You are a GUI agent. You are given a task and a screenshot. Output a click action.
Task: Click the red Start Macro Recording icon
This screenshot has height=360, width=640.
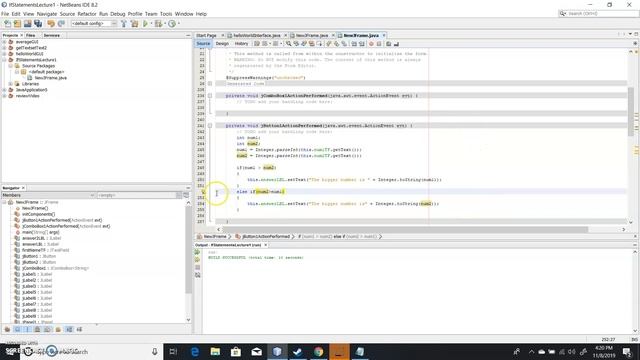371,43
